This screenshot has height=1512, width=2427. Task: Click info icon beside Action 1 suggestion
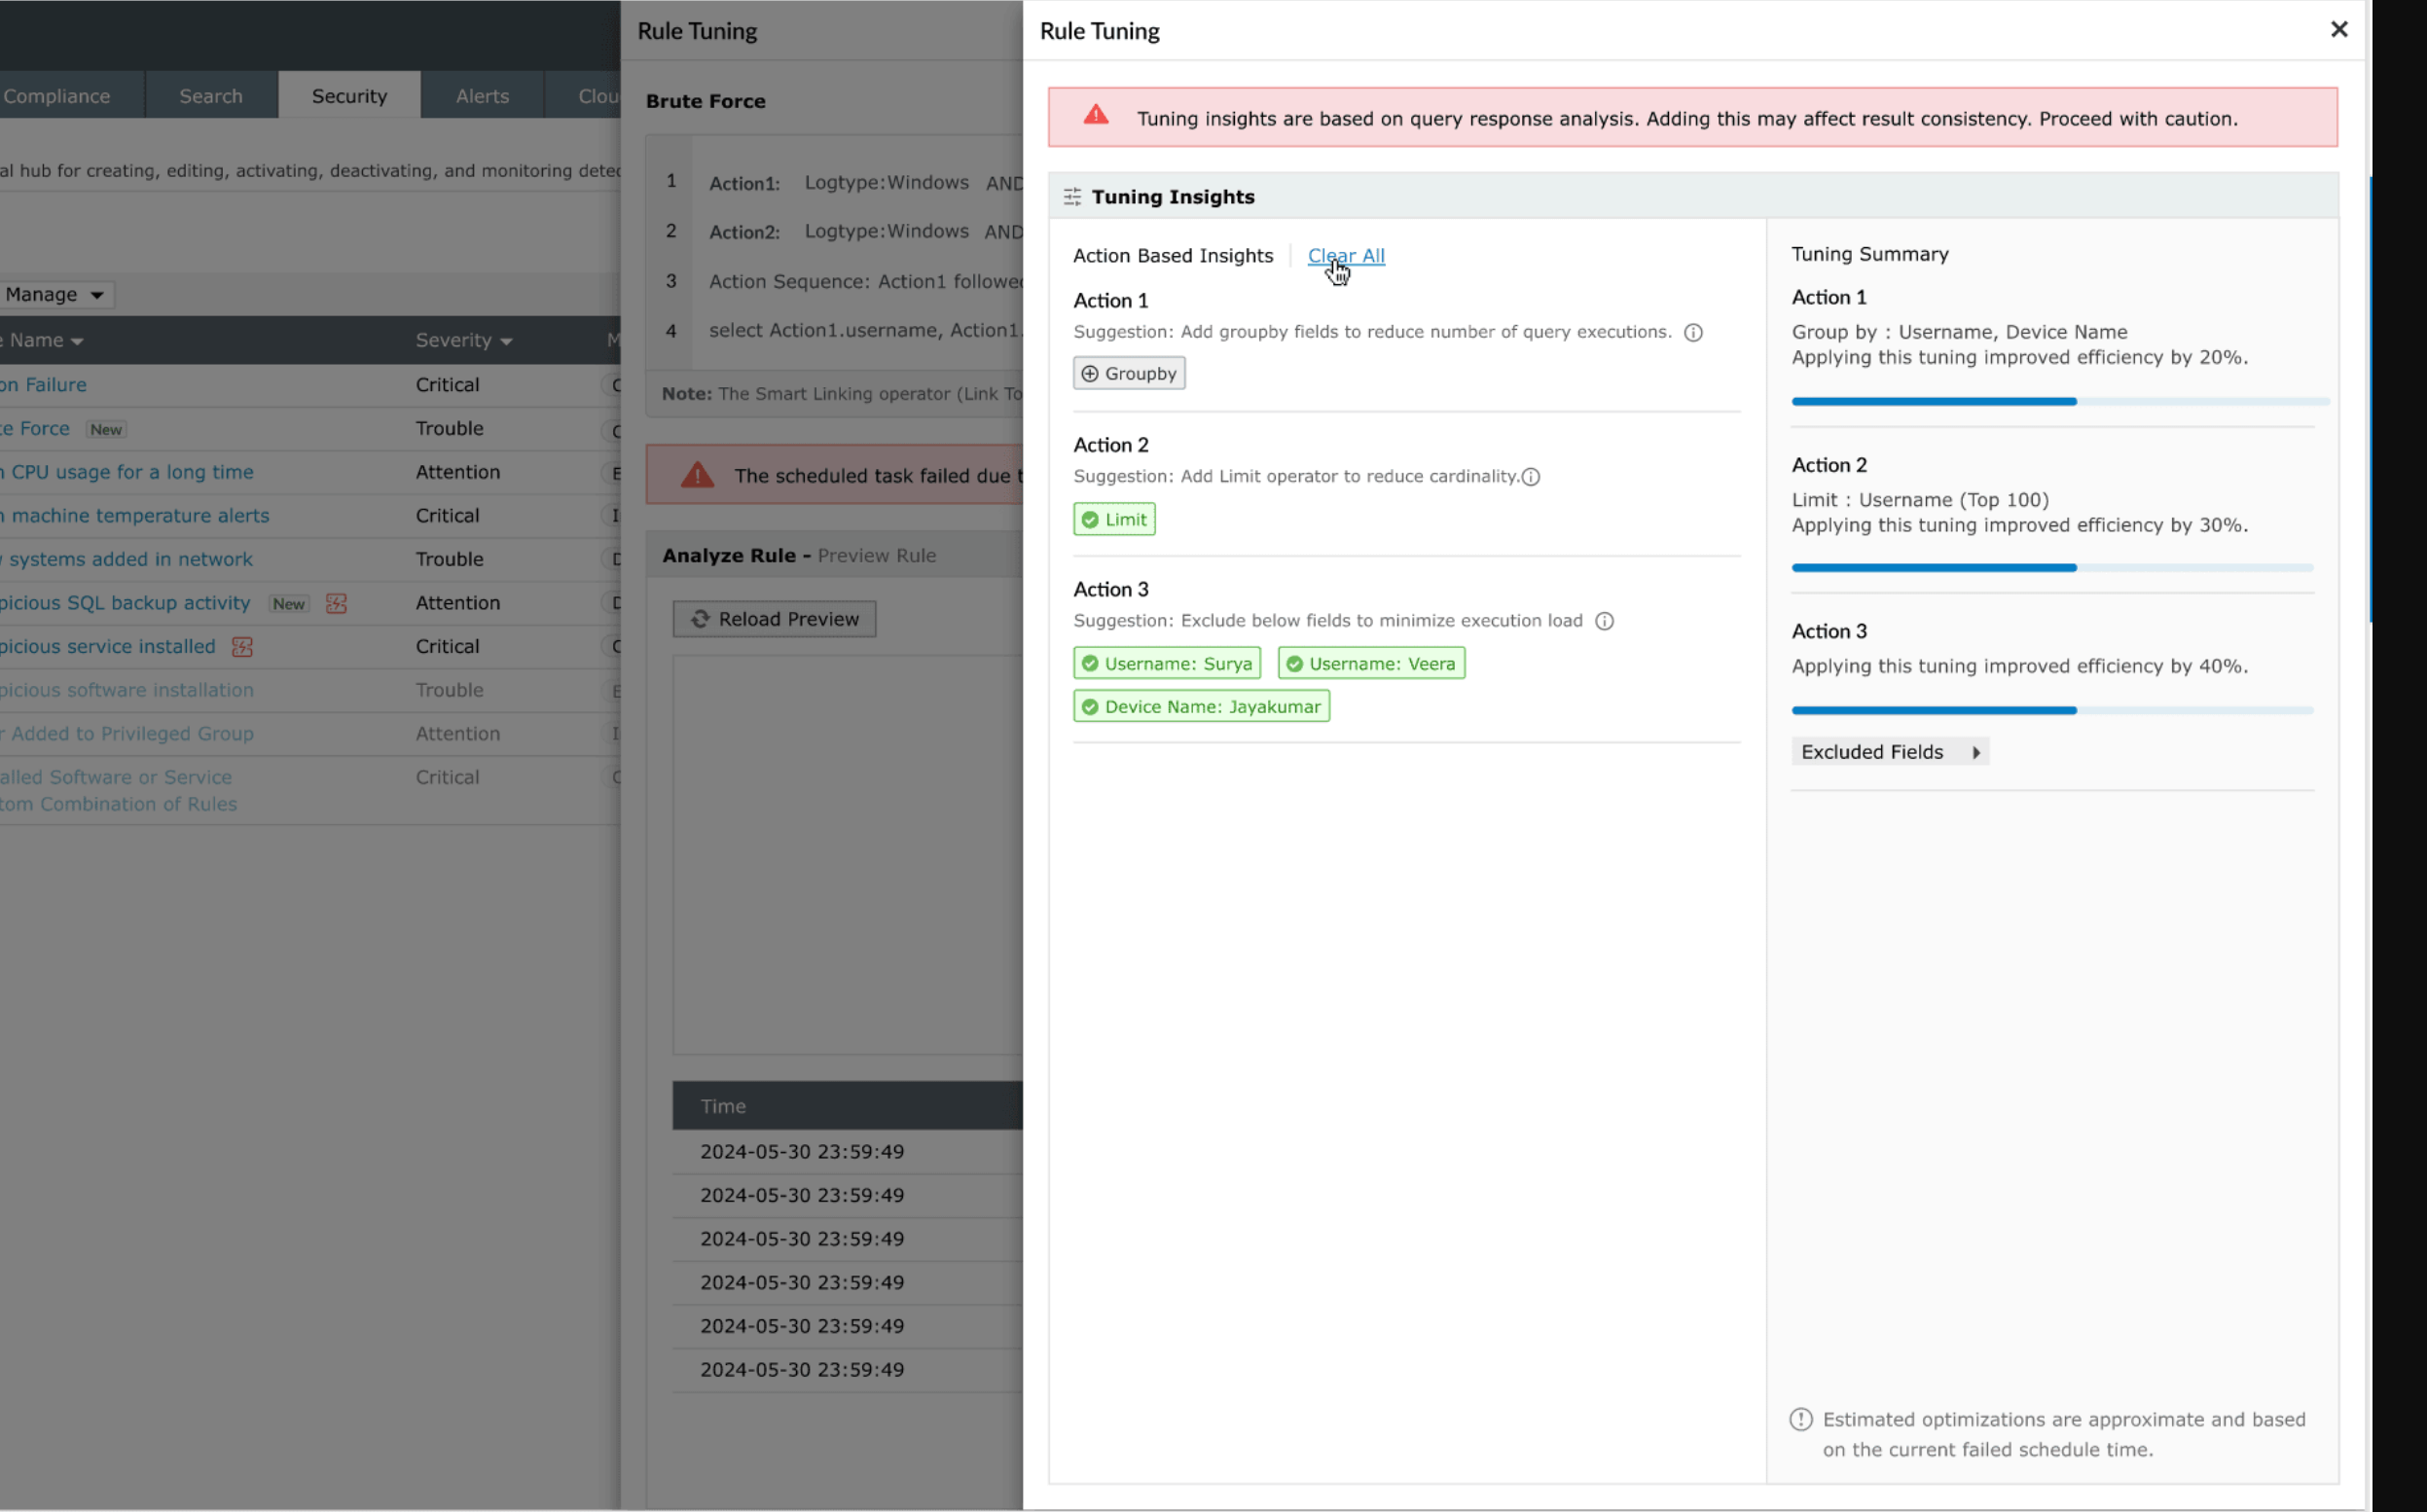(x=1692, y=333)
